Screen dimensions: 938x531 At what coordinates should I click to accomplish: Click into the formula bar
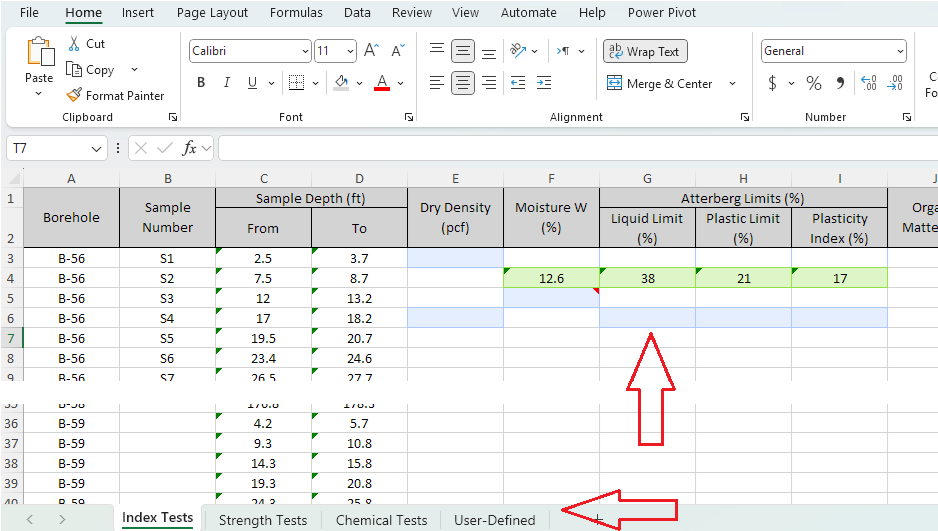(578, 148)
